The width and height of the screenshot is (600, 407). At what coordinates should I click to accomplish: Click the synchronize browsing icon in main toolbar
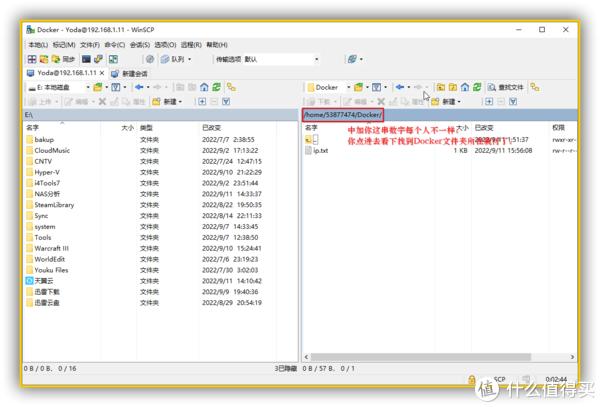(113, 59)
